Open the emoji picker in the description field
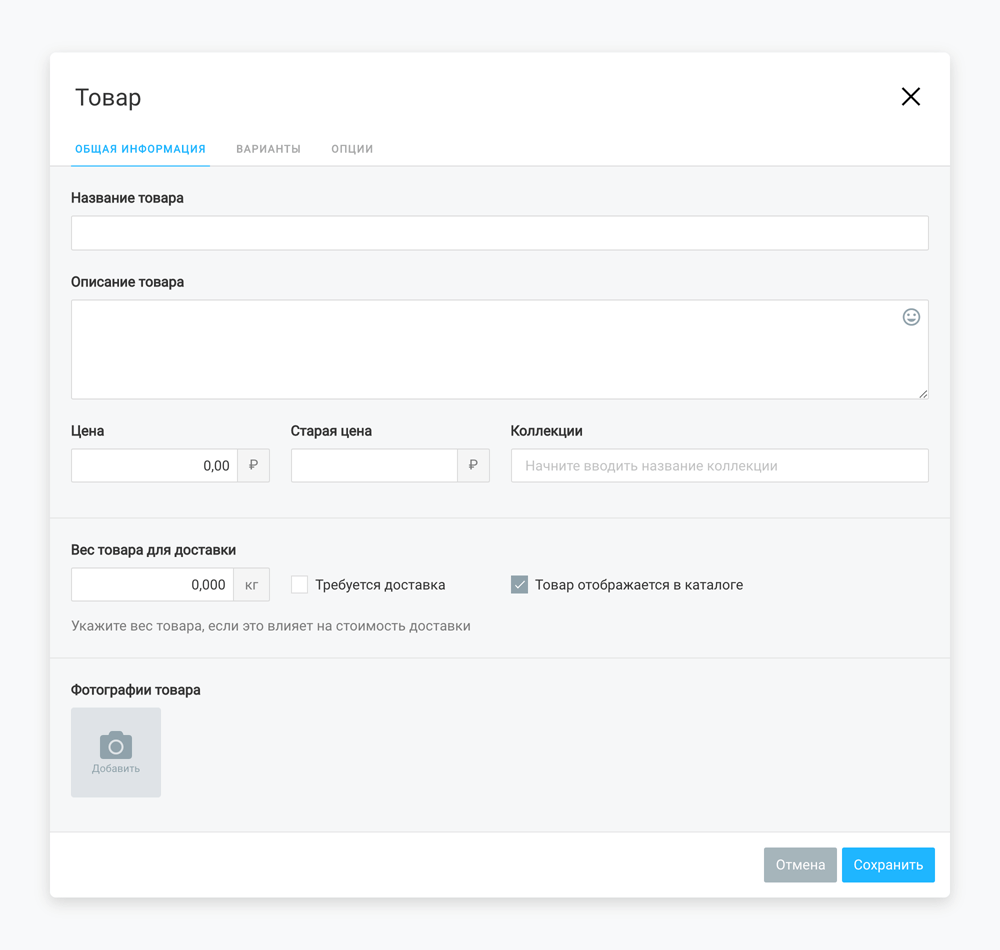 coord(911,317)
